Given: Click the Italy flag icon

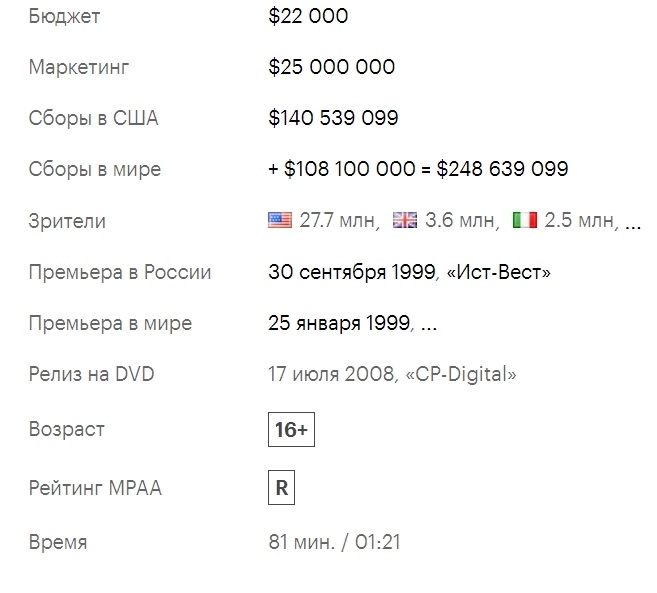Looking at the screenshot, I should [524, 221].
